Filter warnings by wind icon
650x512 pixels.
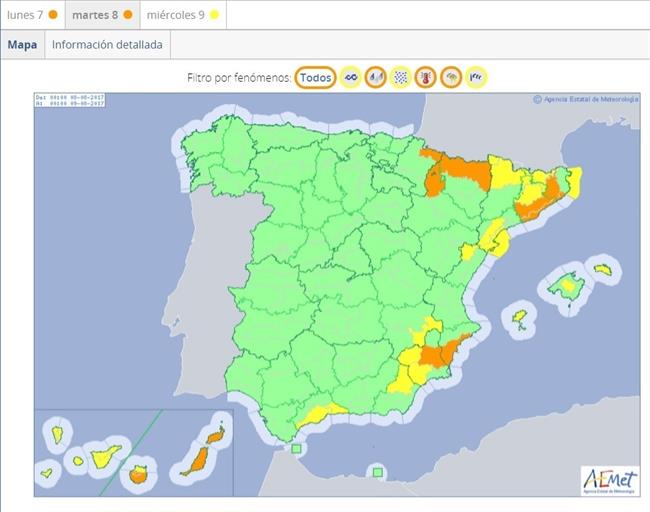(476, 77)
